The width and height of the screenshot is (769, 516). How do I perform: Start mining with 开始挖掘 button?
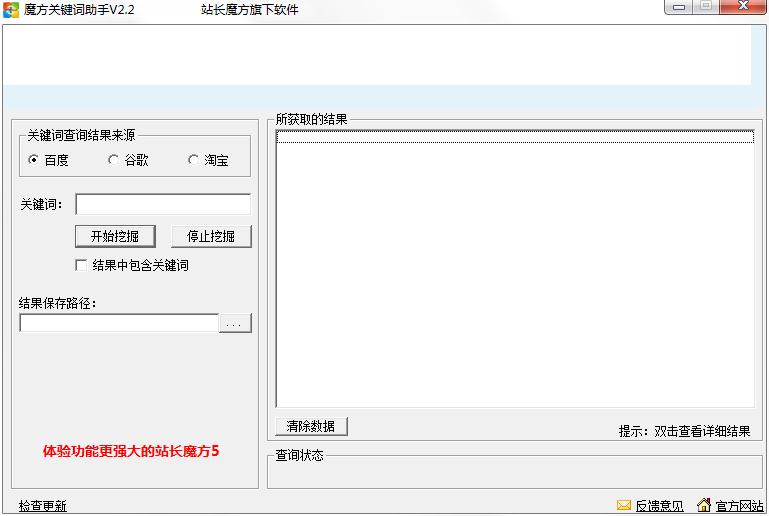point(115,236)
